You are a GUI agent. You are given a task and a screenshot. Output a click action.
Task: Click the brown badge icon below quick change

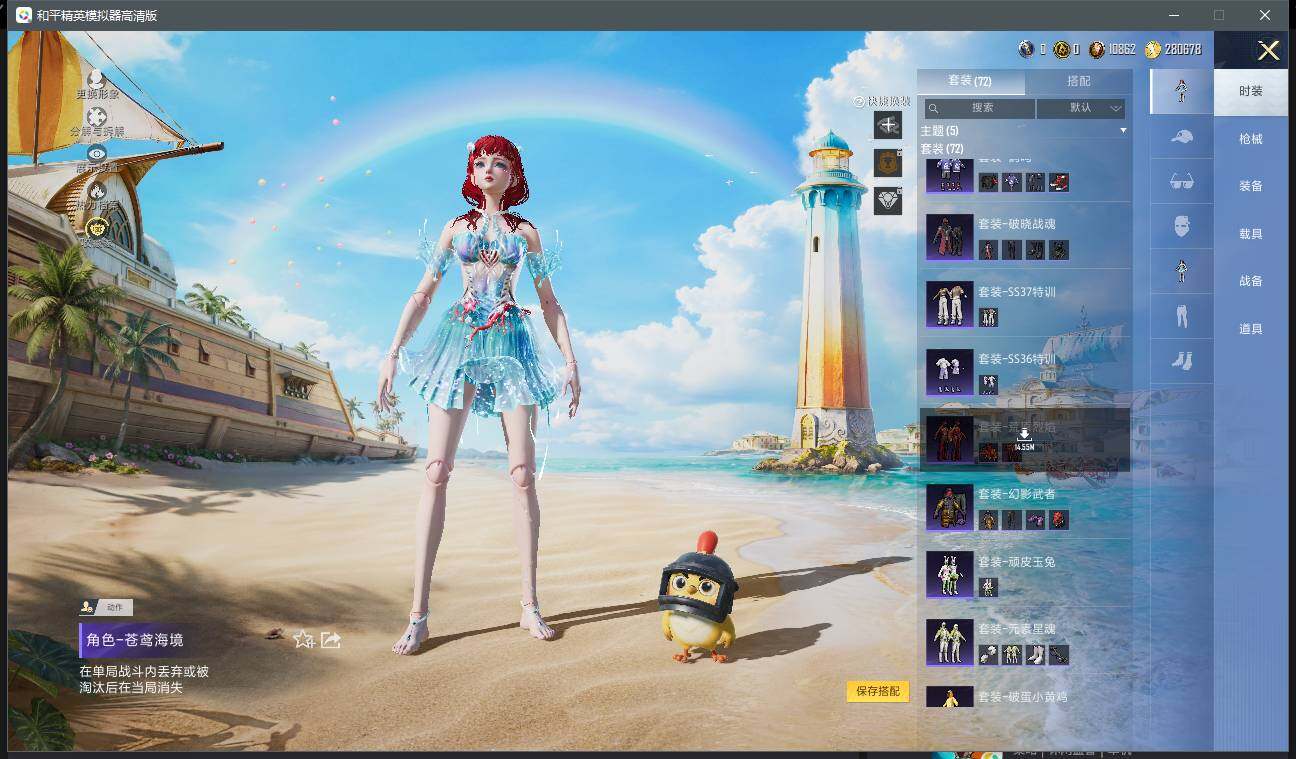[x=888, y=162]
